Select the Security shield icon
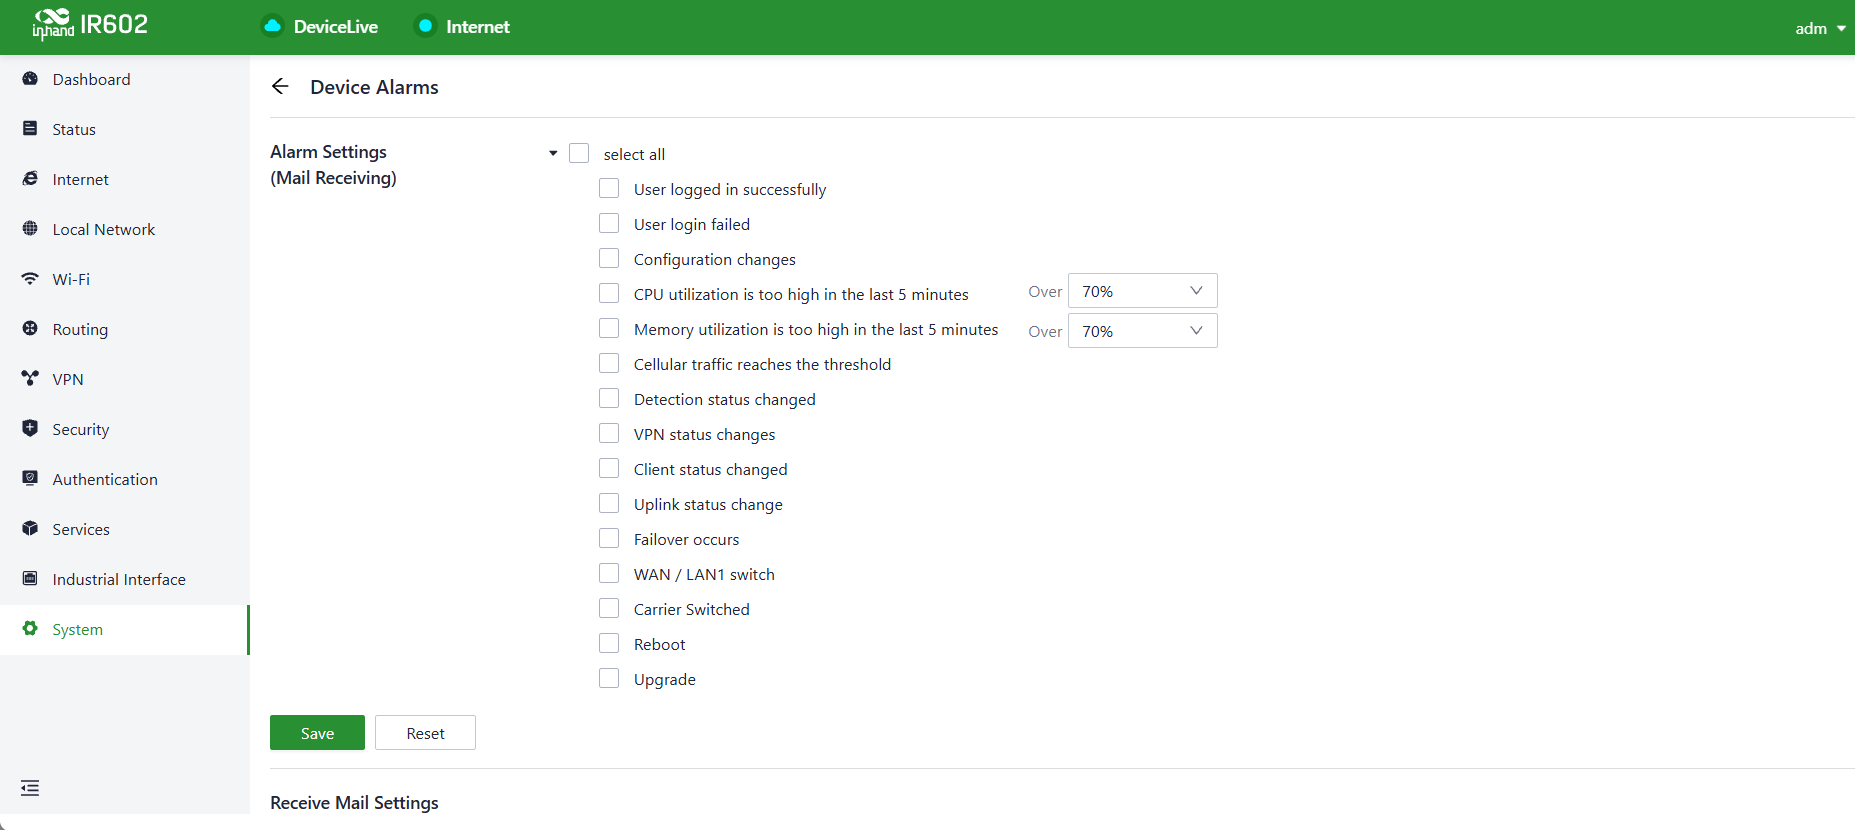This screenshot has width=1855, height=830. pos(30,428)
